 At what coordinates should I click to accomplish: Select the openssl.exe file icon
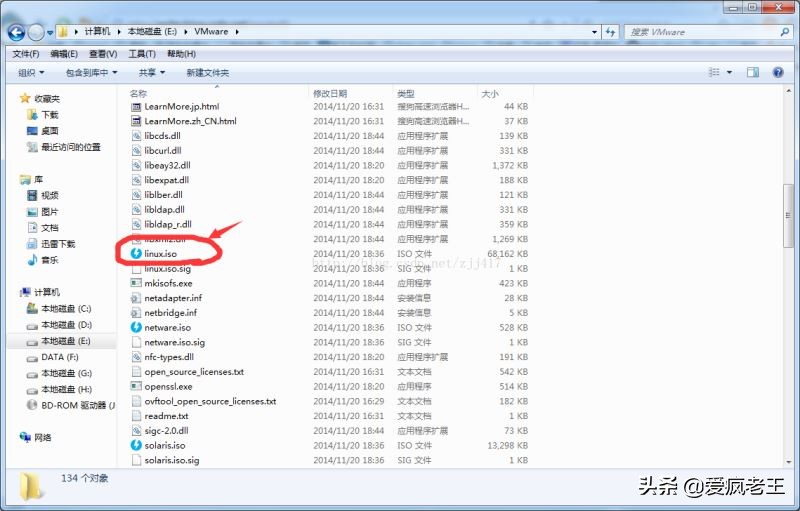coord(136,386)
